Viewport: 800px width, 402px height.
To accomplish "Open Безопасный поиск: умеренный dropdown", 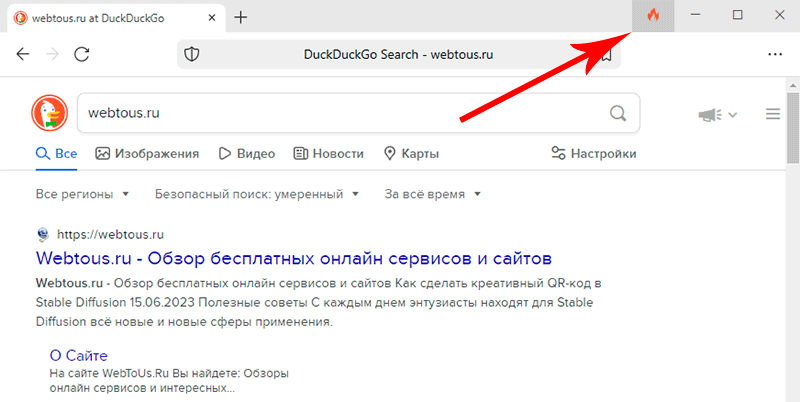I will [257, 194].
